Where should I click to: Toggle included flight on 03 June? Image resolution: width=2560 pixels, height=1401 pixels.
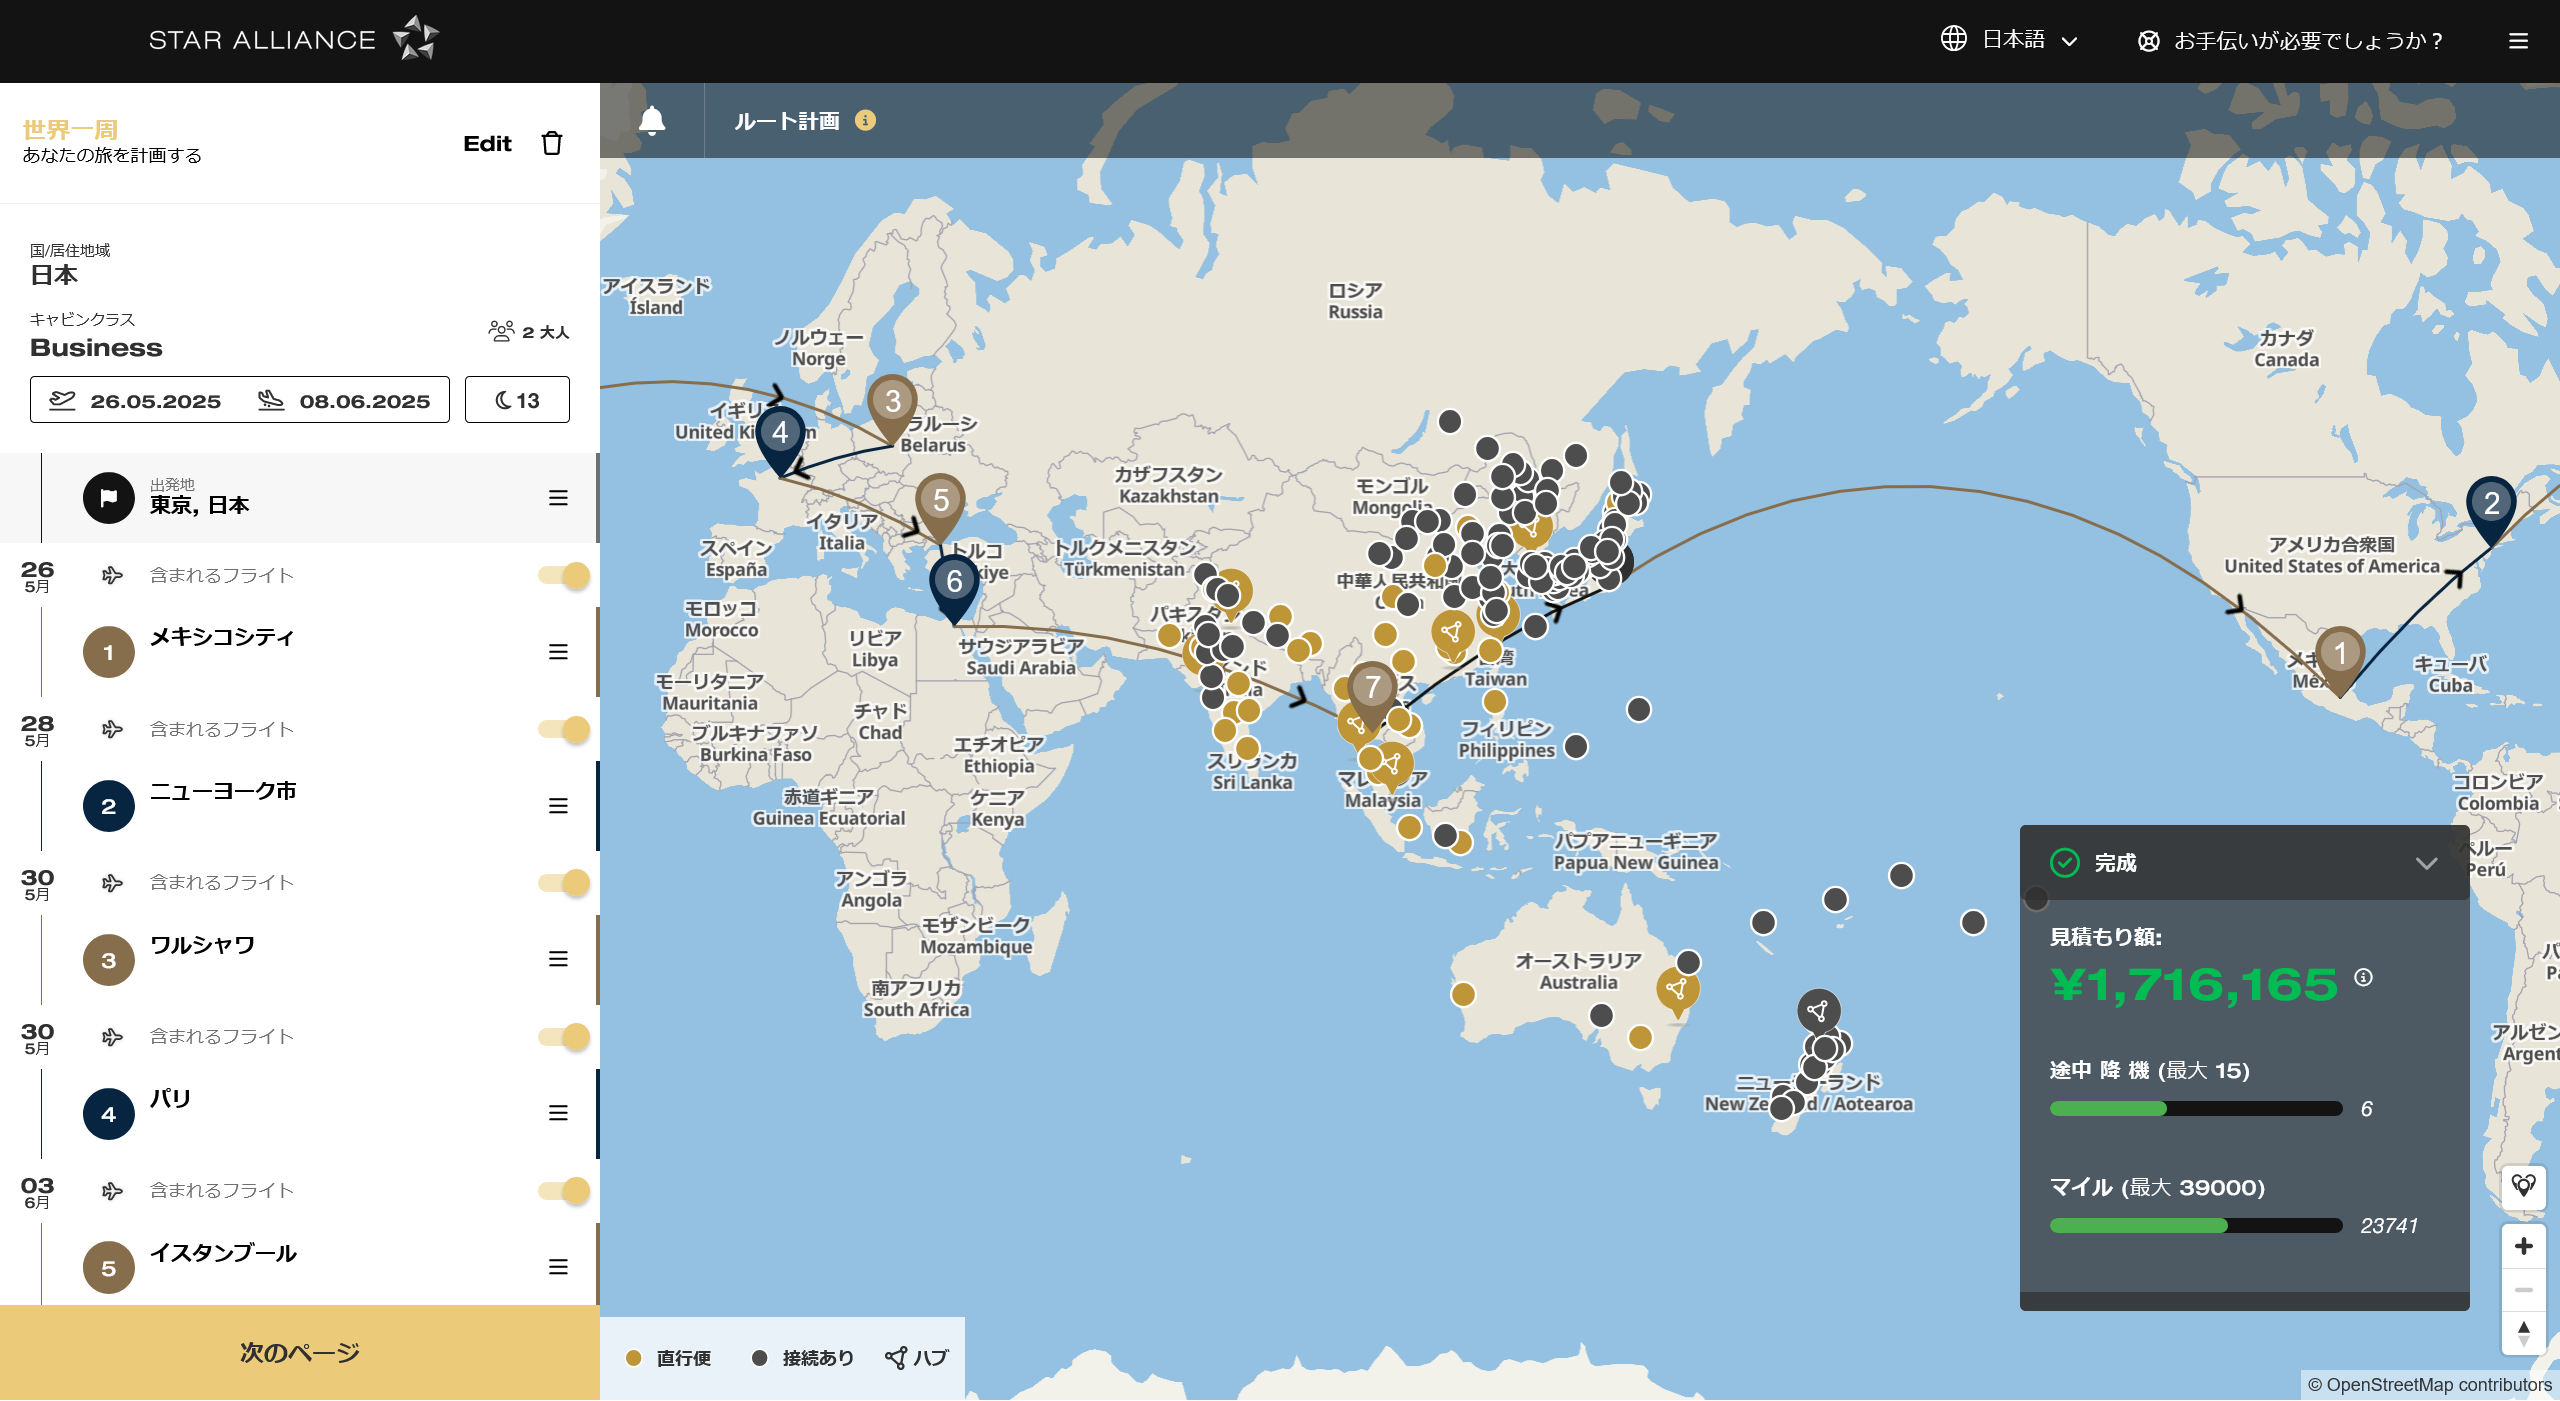(564, 1191)
